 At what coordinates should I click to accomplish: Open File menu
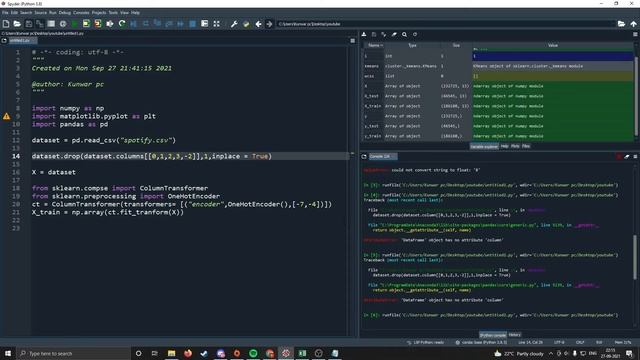coord(5,13)
